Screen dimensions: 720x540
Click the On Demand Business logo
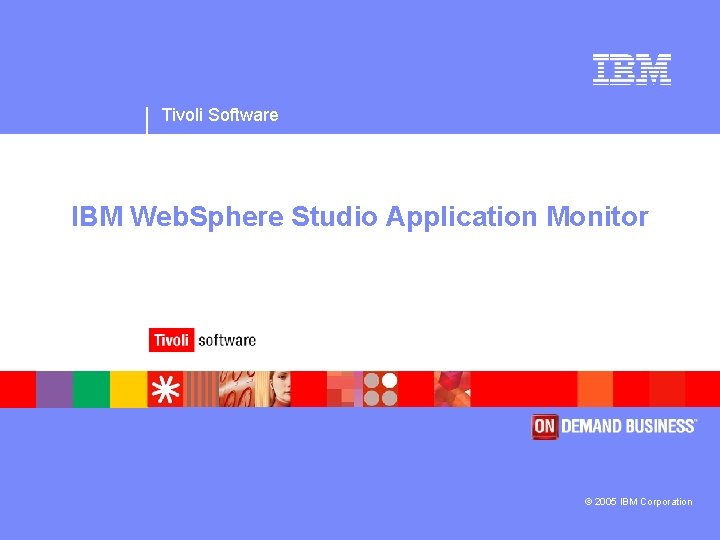point(614,427)
